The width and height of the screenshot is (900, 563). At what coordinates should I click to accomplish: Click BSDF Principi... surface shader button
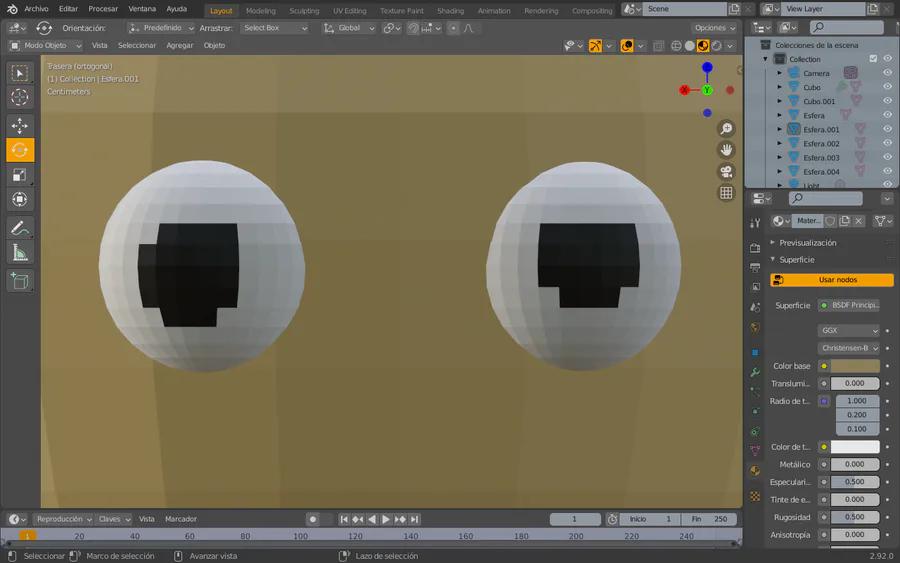tap(849, 305)
